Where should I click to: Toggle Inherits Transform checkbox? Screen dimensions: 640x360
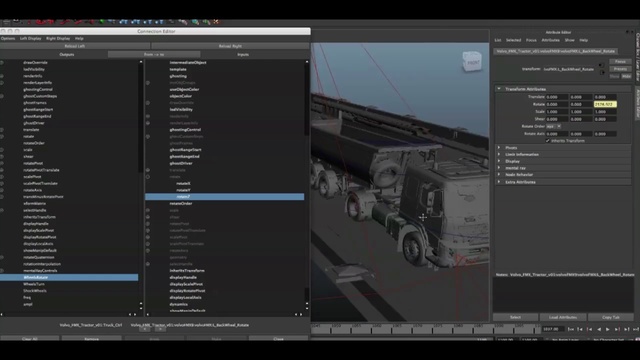[x=548, y=141]
